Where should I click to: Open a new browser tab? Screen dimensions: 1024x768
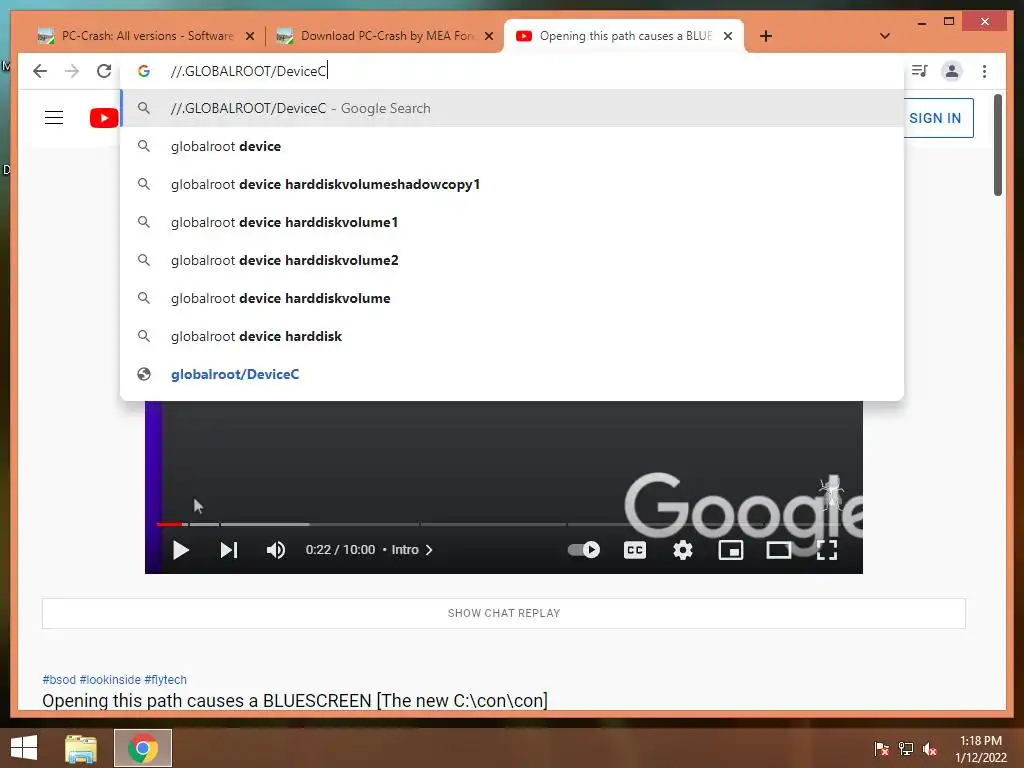766,36
